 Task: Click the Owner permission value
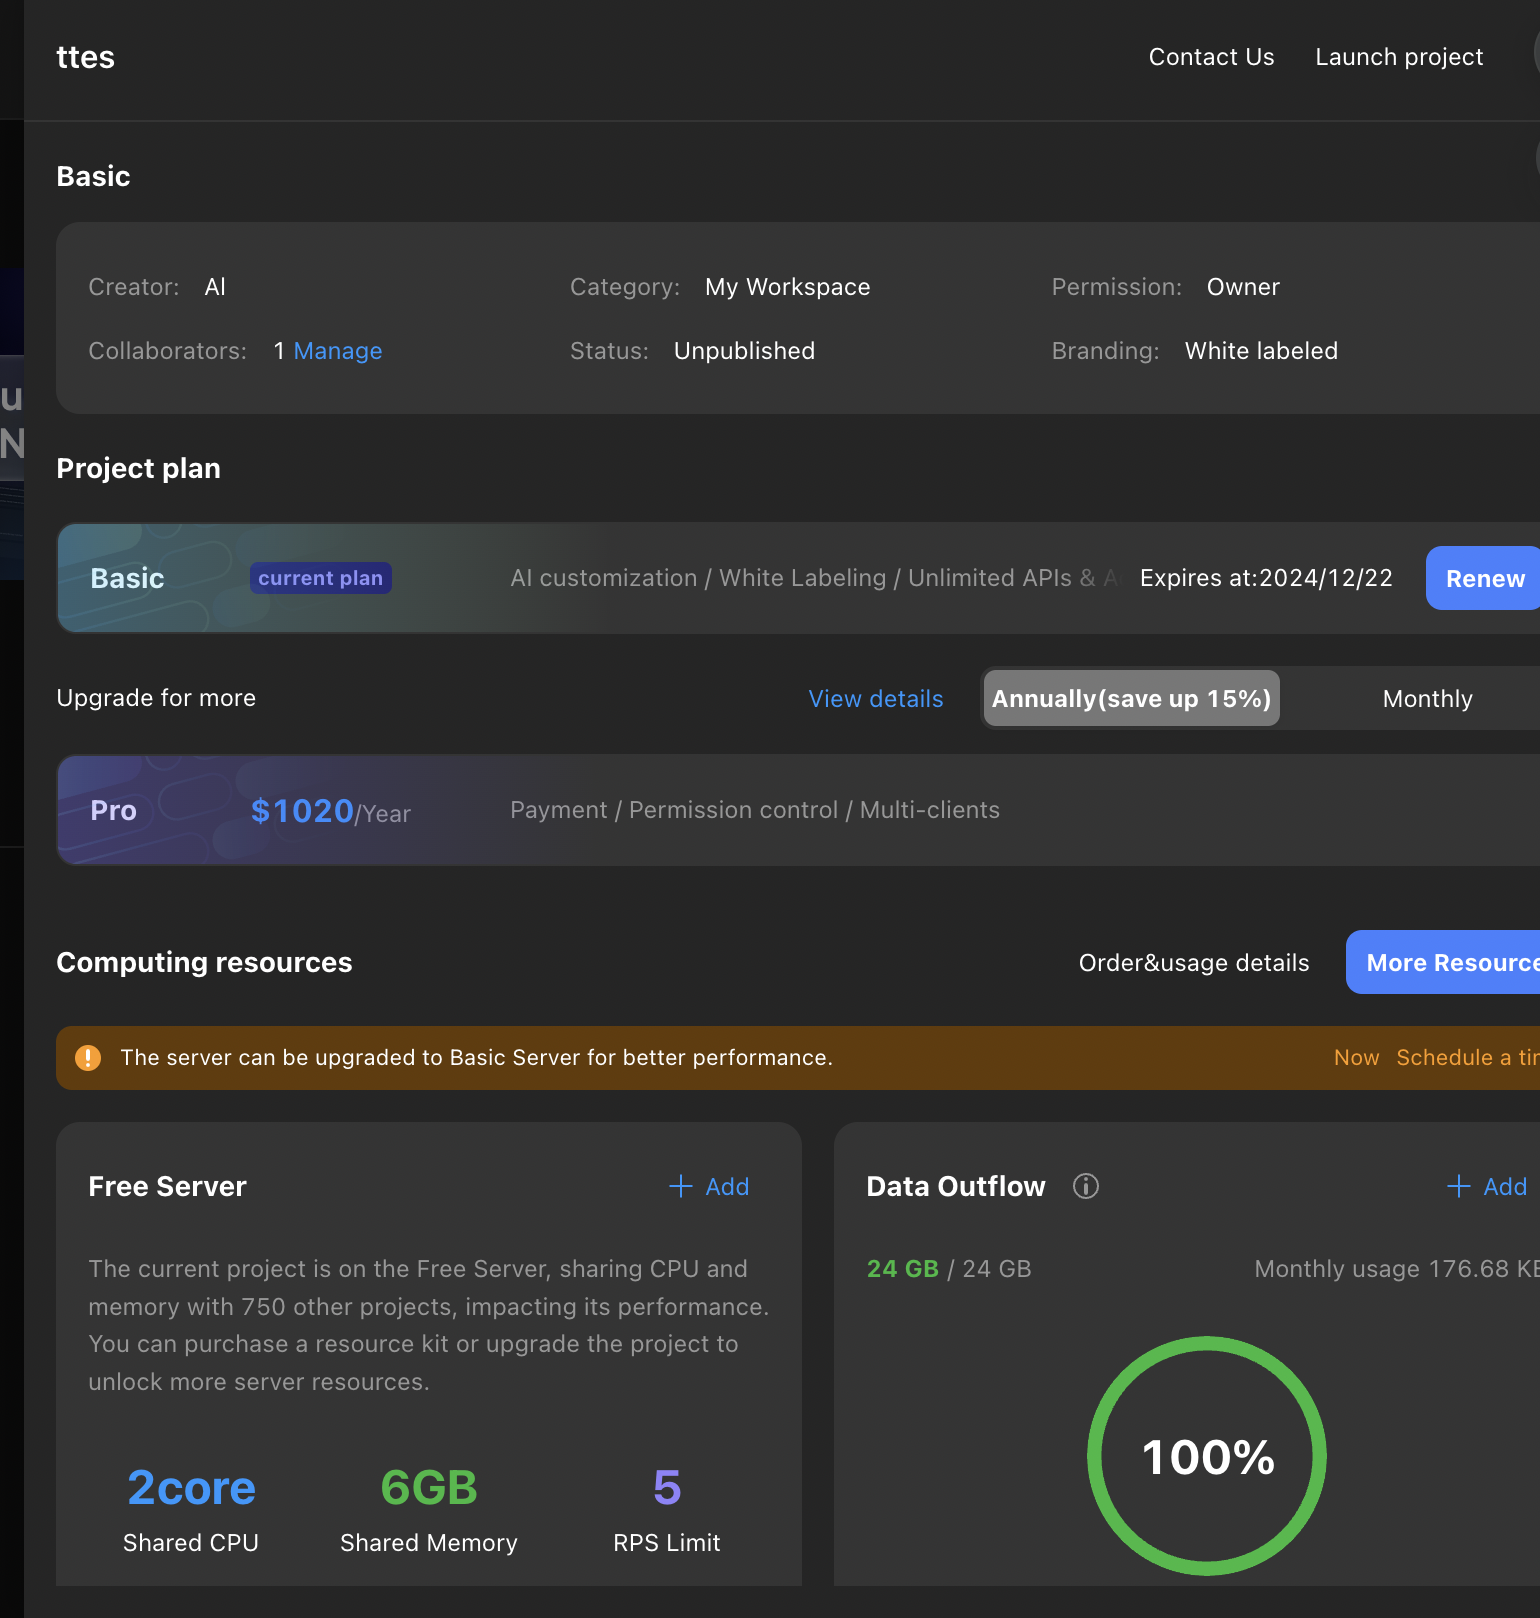coord(1243,287)
